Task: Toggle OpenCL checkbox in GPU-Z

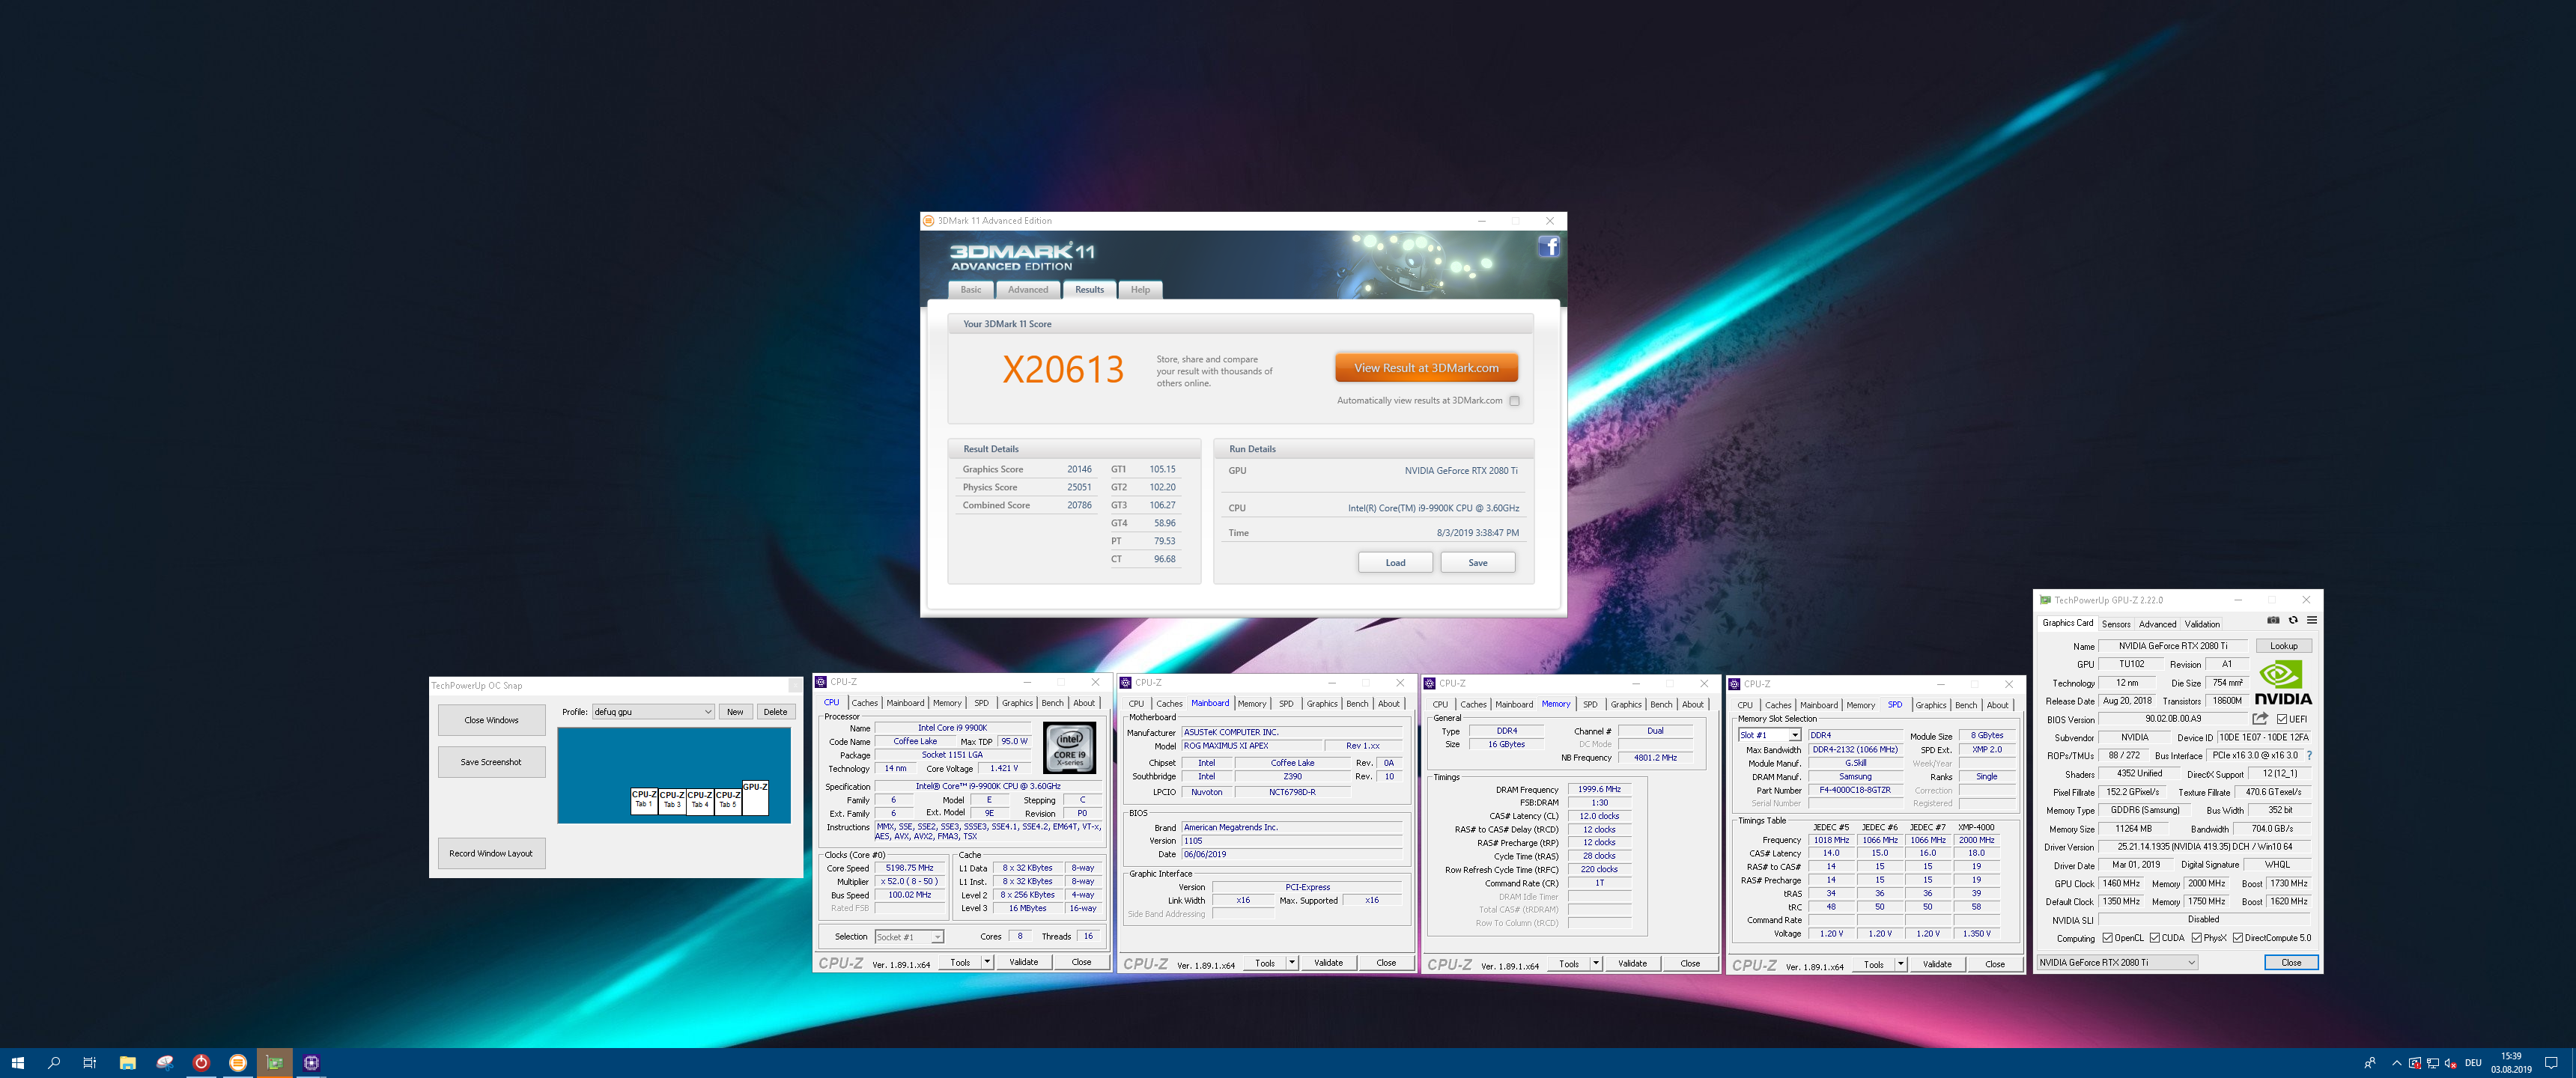Action: click(x=2107, y=938)
